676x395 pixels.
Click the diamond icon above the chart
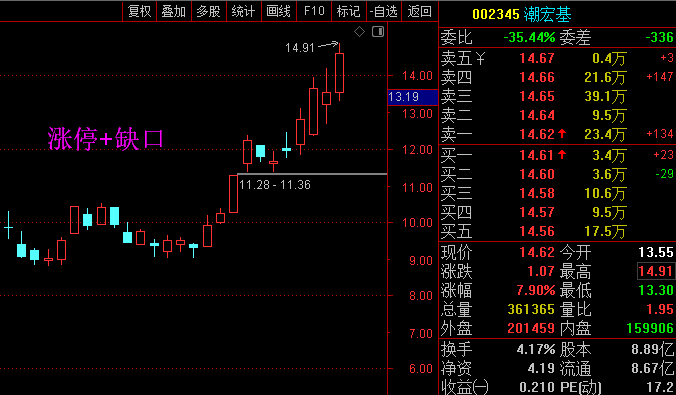[359, 31]
